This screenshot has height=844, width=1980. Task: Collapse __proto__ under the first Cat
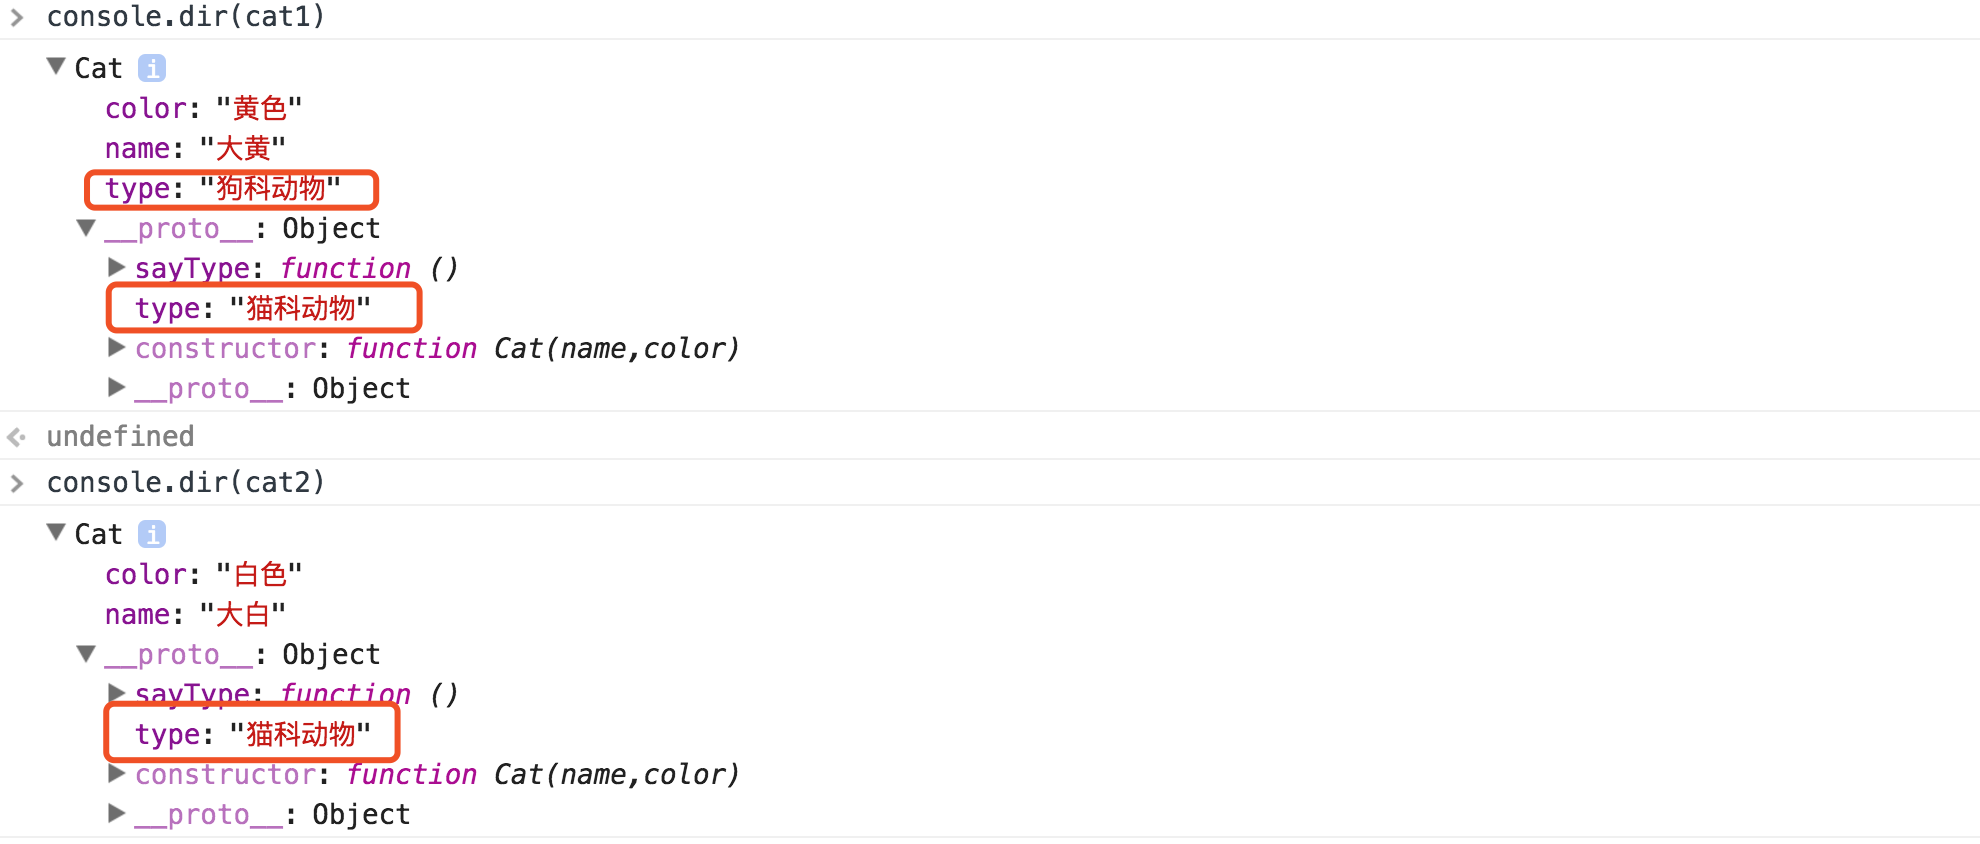87,228
